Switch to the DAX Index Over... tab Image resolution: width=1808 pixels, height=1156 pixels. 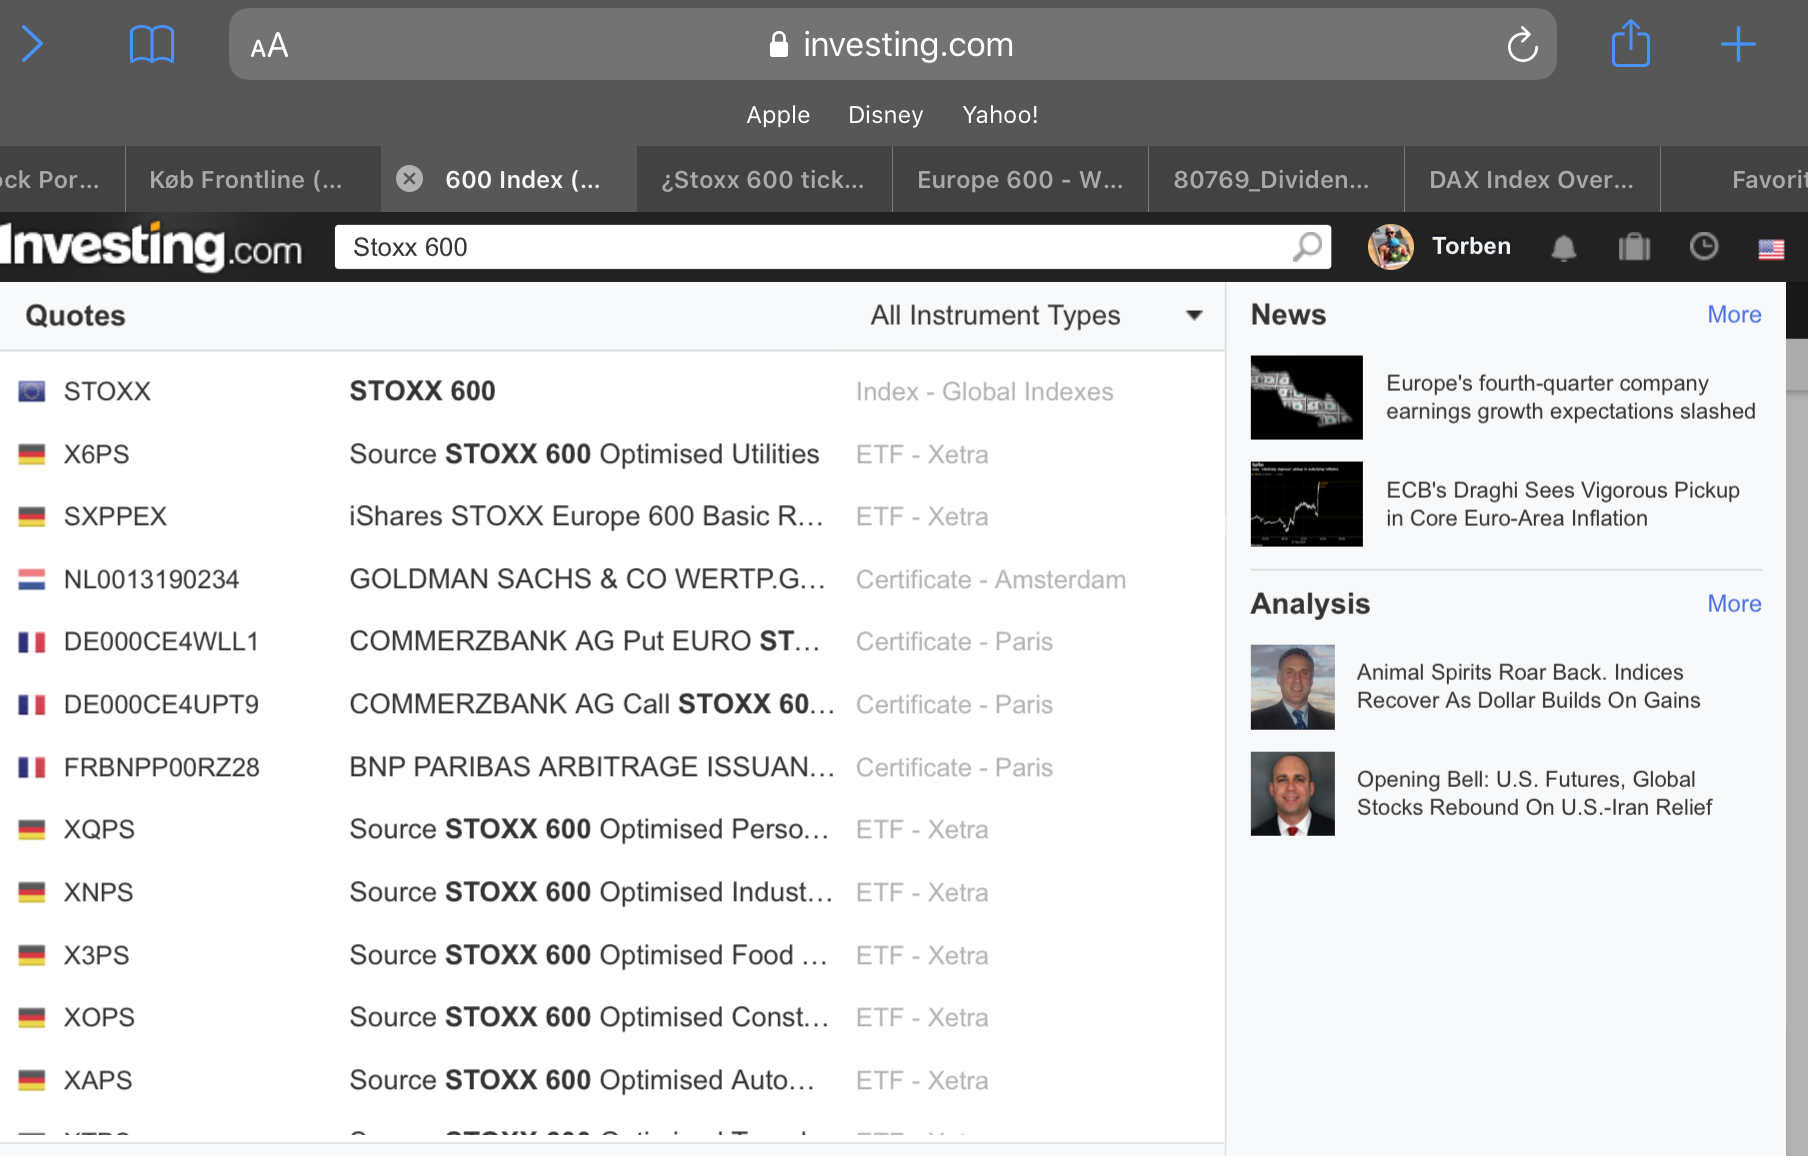(x=1531, y=179)
